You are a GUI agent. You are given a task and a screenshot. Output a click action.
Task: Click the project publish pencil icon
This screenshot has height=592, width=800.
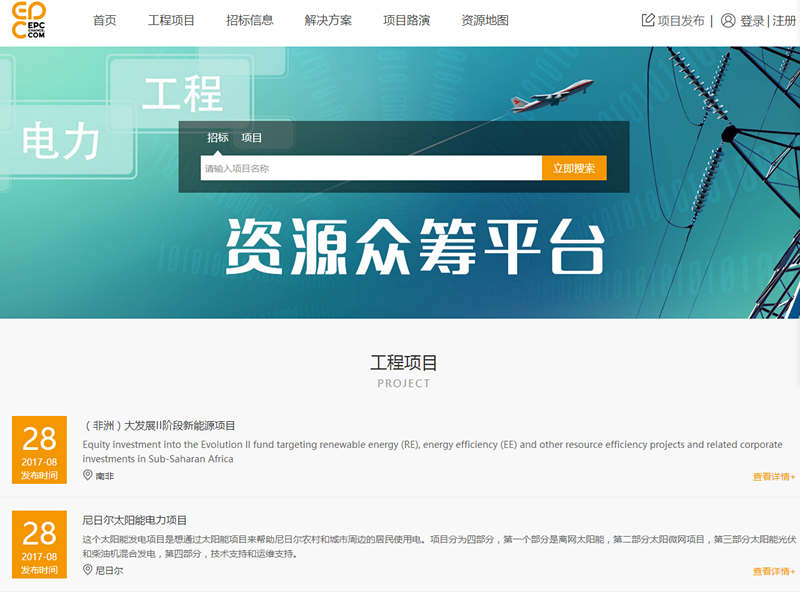pos(648,20)
